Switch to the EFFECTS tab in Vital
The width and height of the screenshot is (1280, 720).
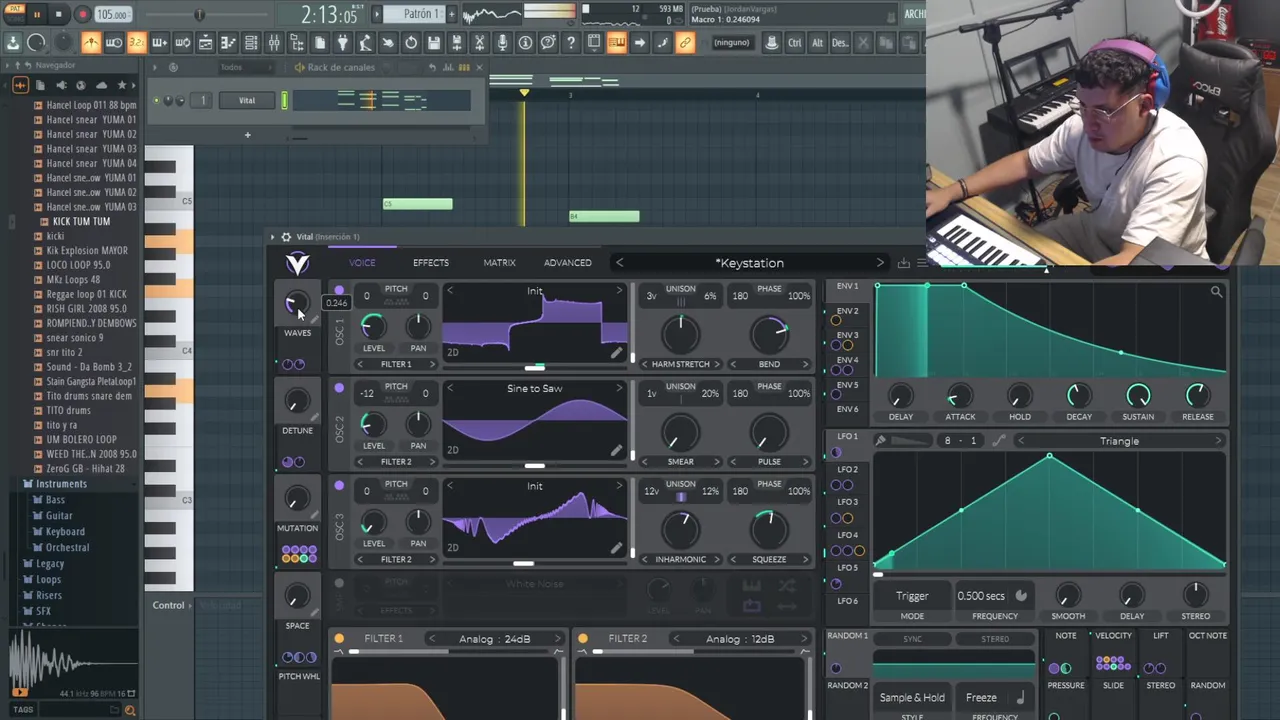coord(431,263)
